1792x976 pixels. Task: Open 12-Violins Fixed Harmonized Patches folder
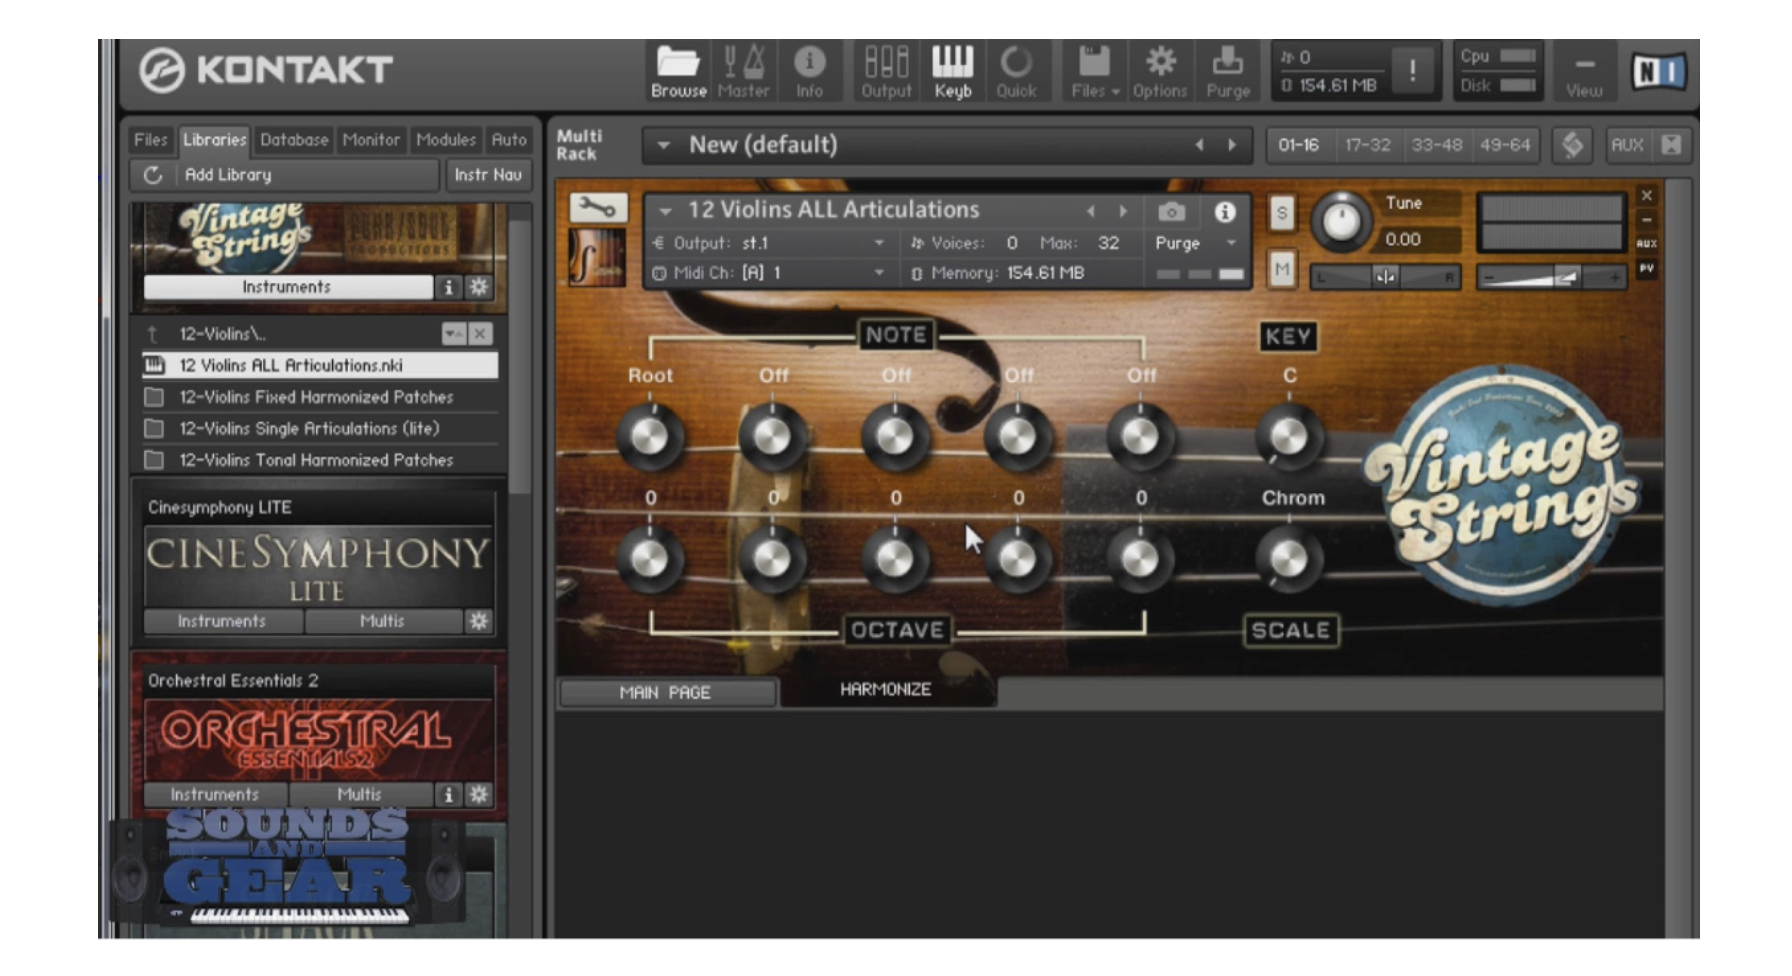coord(320,397)
